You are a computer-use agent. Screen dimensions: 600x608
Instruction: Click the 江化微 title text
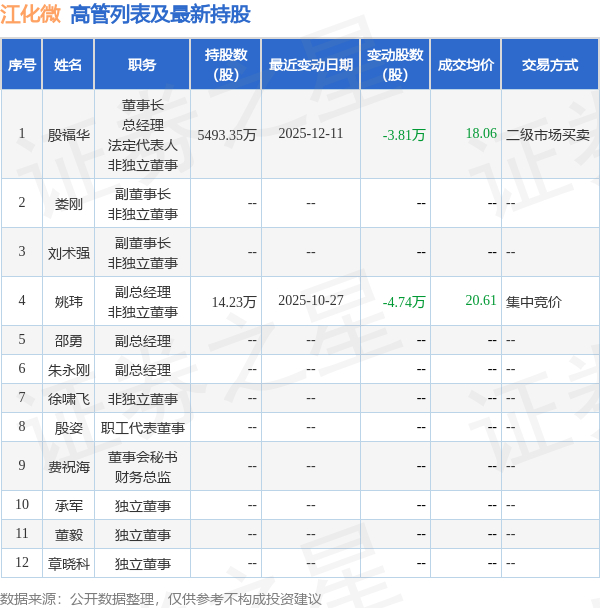point(30,15)
